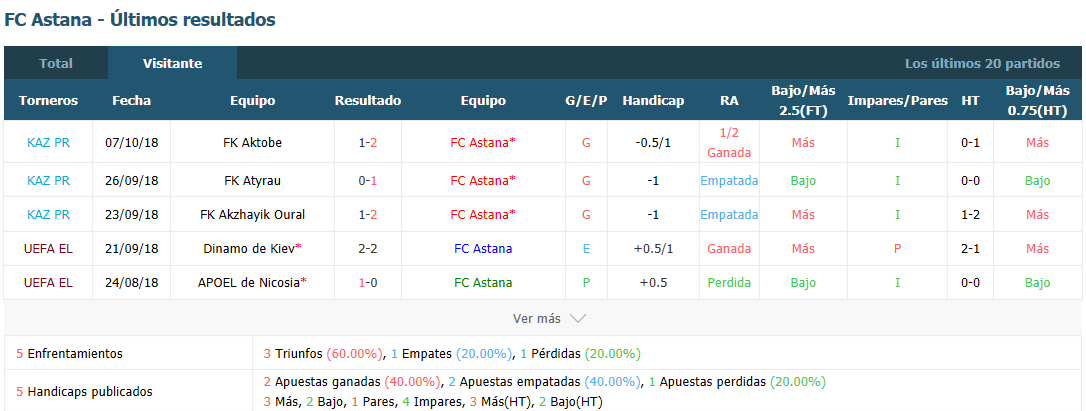
Task: Click the Impares/Pares column header
Action: point(898,100)
